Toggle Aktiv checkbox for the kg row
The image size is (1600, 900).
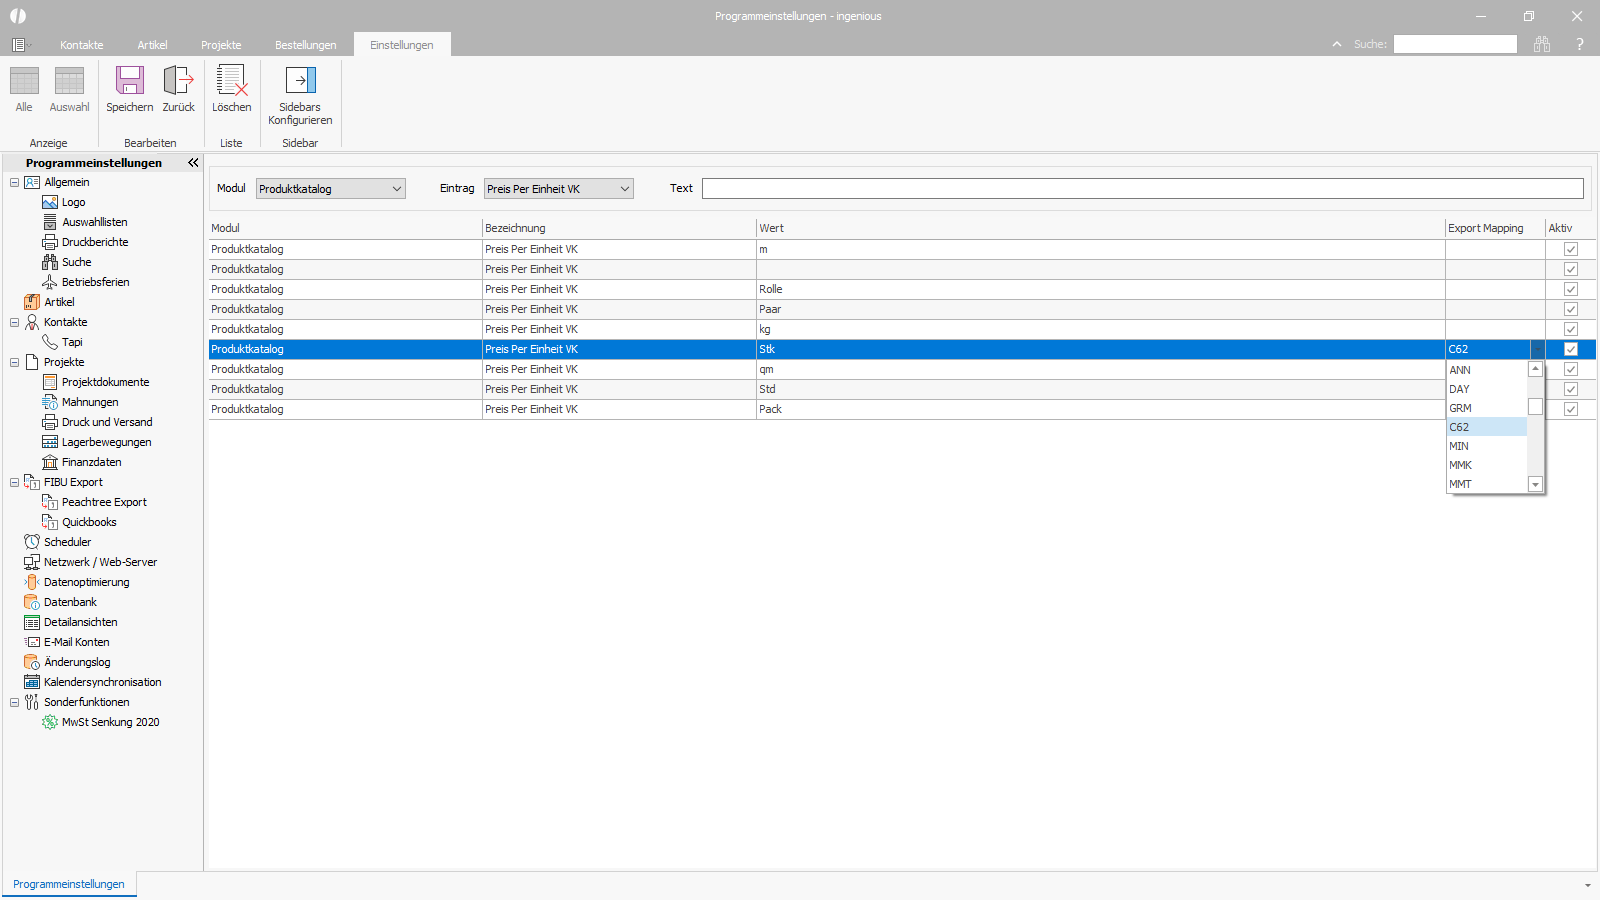(x=1570, y=329)
